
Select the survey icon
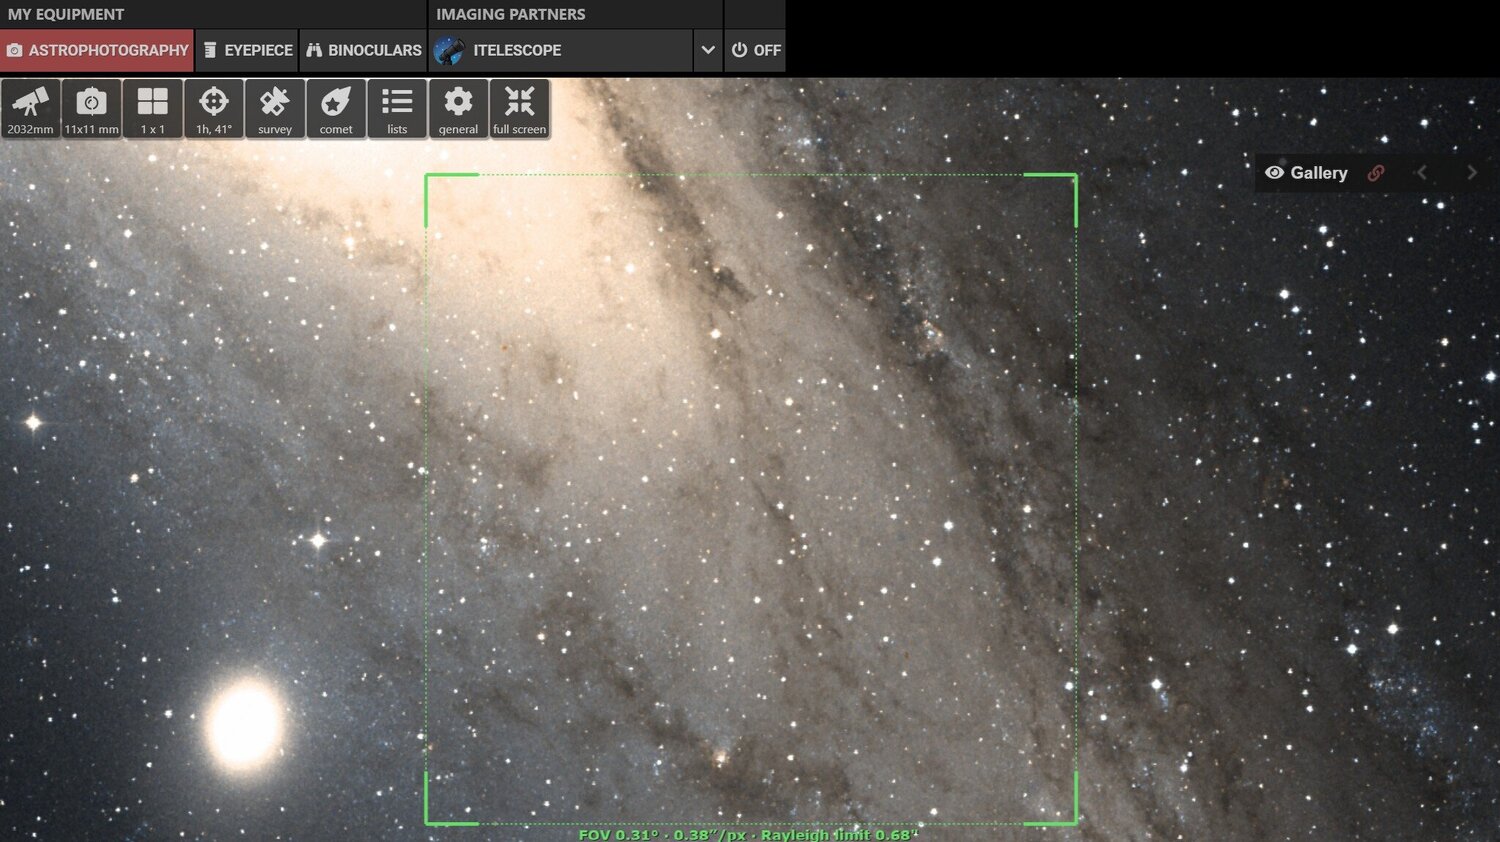275,108
